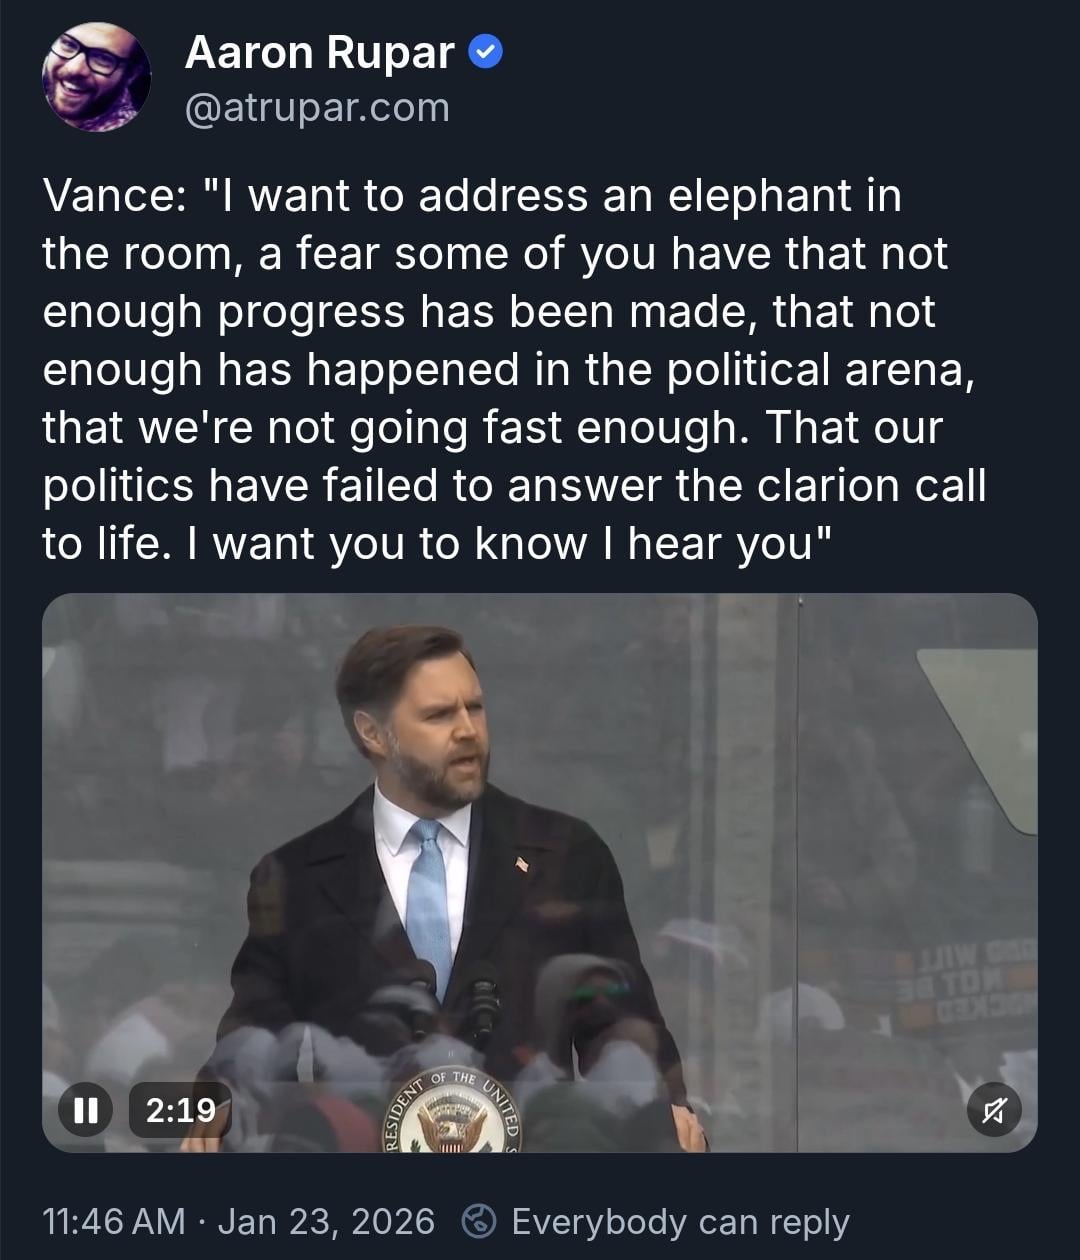Image resolution: width=1080 pixels, height=1260 pixels.
Task: Click the word "Vance:" in the post
Action: pyautogui.click(x=110, y=195)
